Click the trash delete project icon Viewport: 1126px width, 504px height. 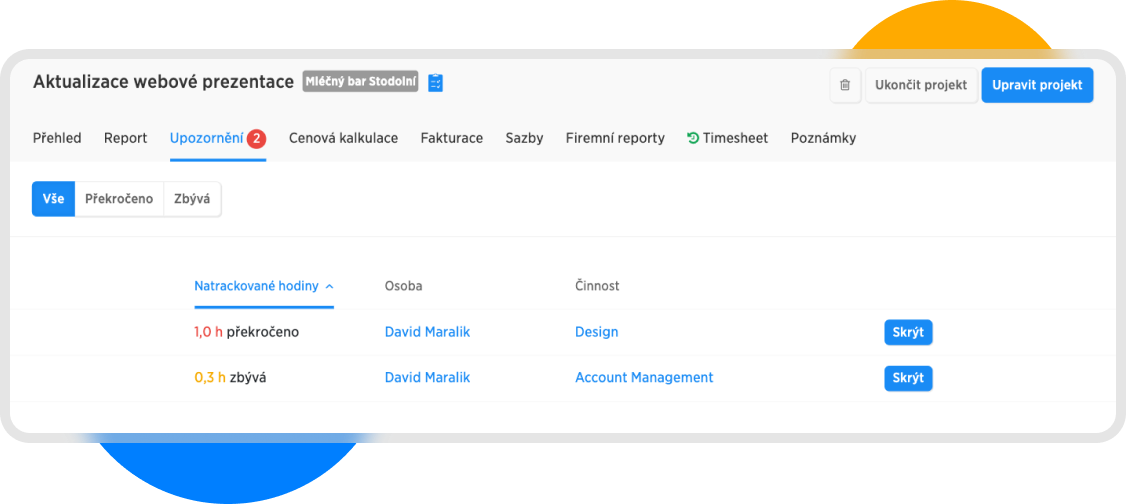[x=845, y=86]
